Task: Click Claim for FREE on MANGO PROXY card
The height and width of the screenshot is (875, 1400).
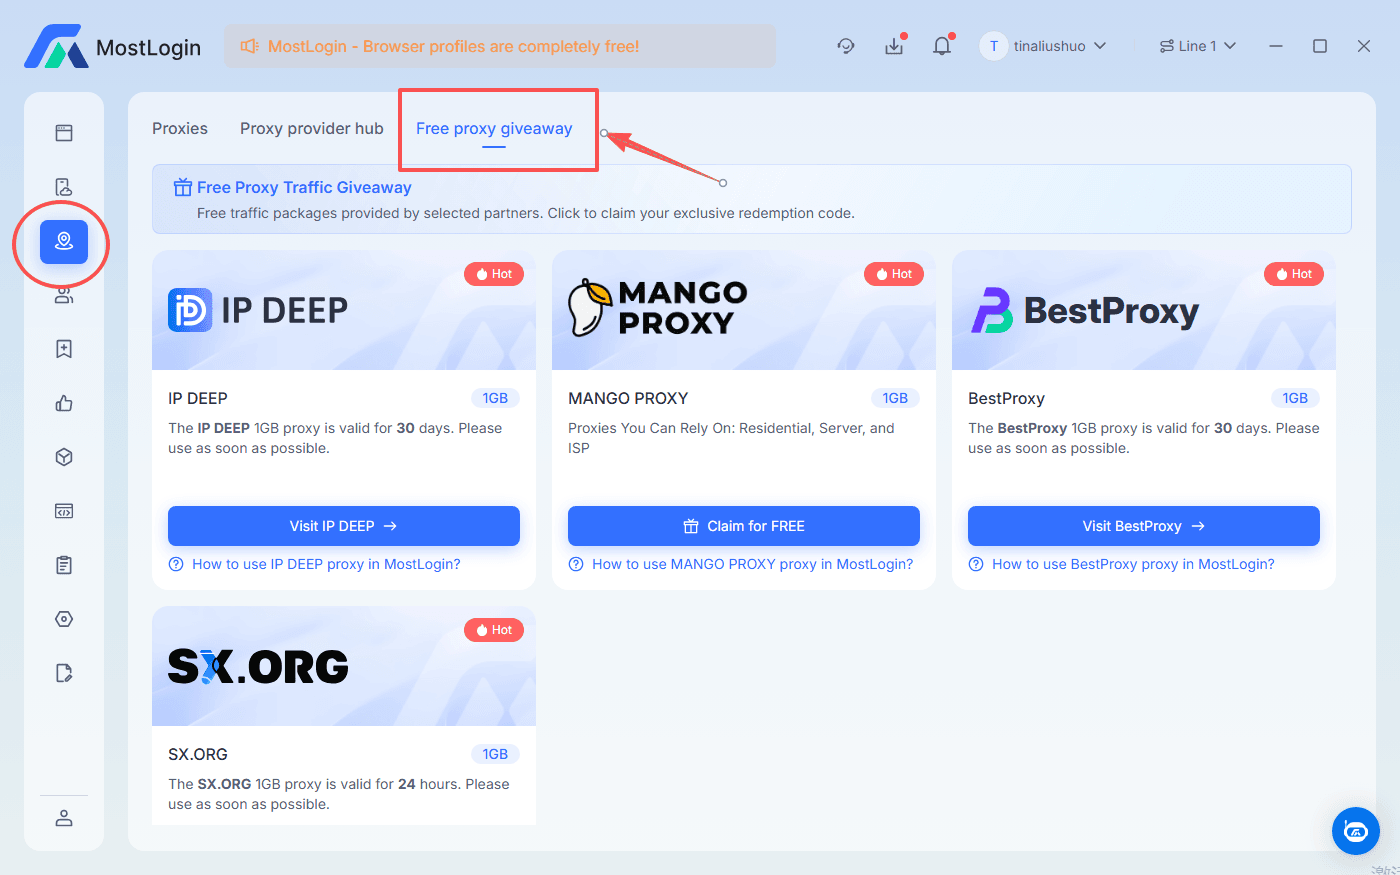Action: [744, 525]
